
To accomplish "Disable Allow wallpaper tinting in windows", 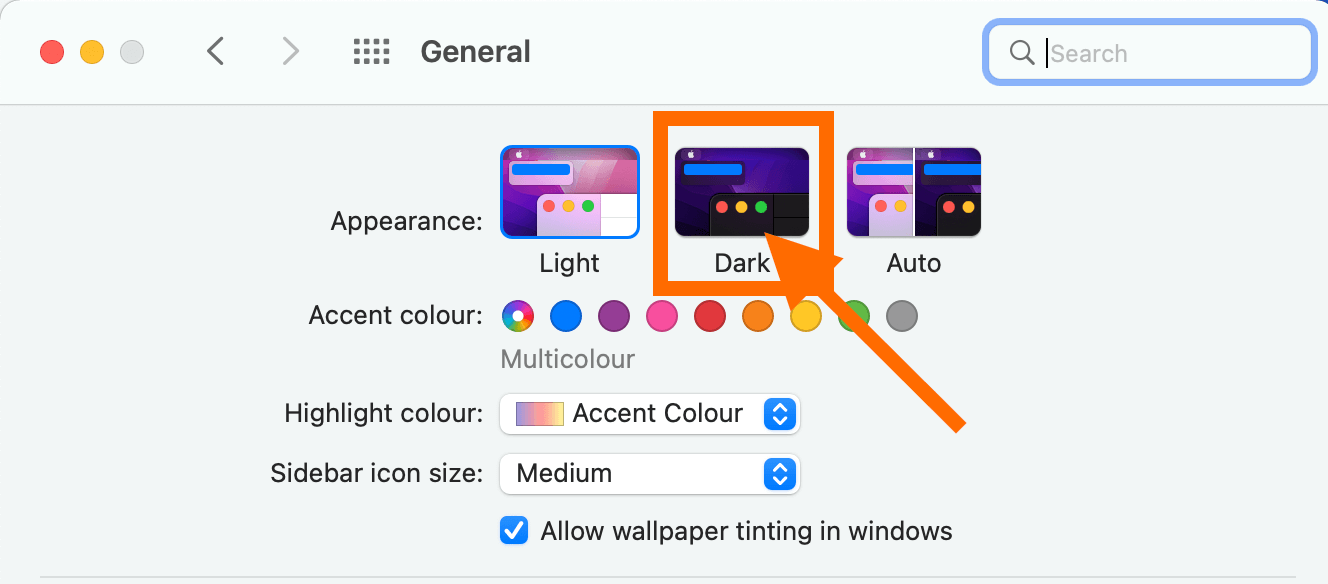I will 514,530.
